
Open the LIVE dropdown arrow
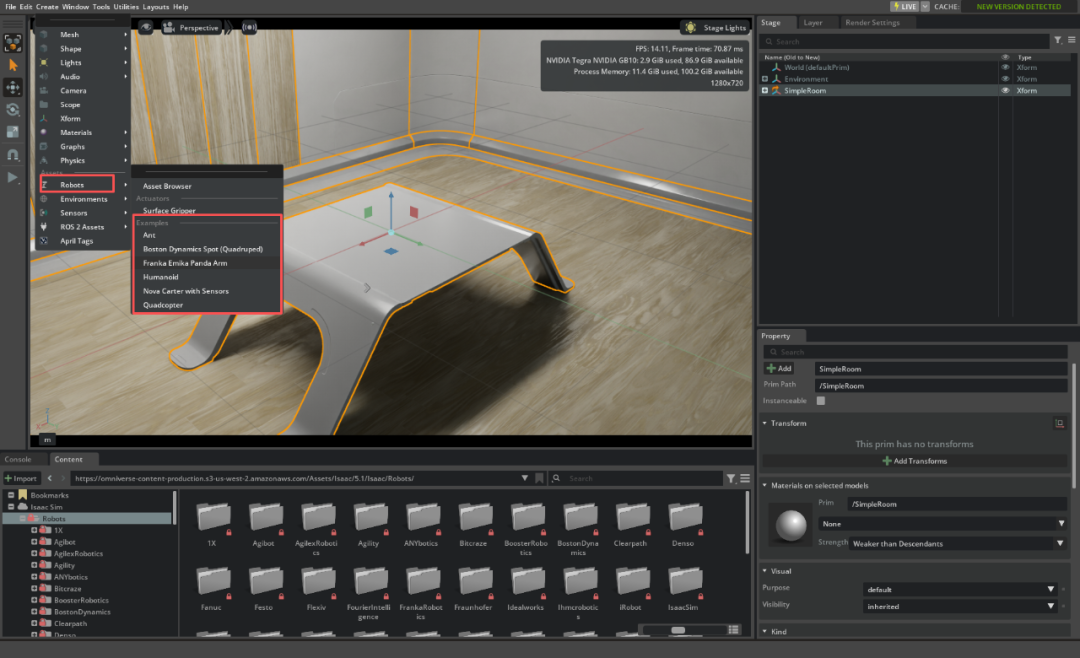[x=925, y=6]
